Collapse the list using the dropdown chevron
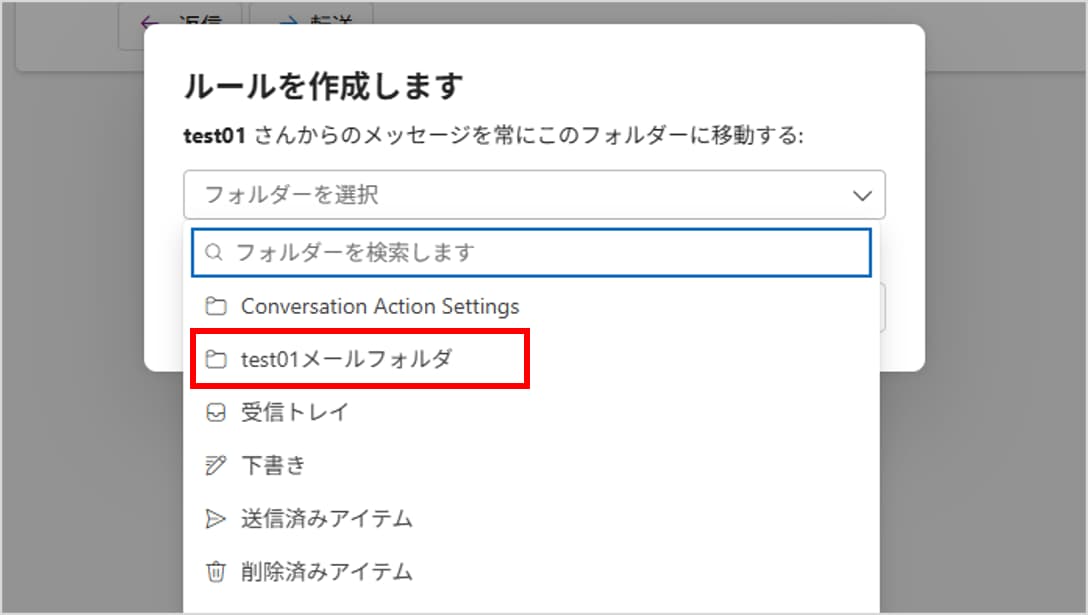The height and width of the screenshot is (615, 1088). [862, 196]
